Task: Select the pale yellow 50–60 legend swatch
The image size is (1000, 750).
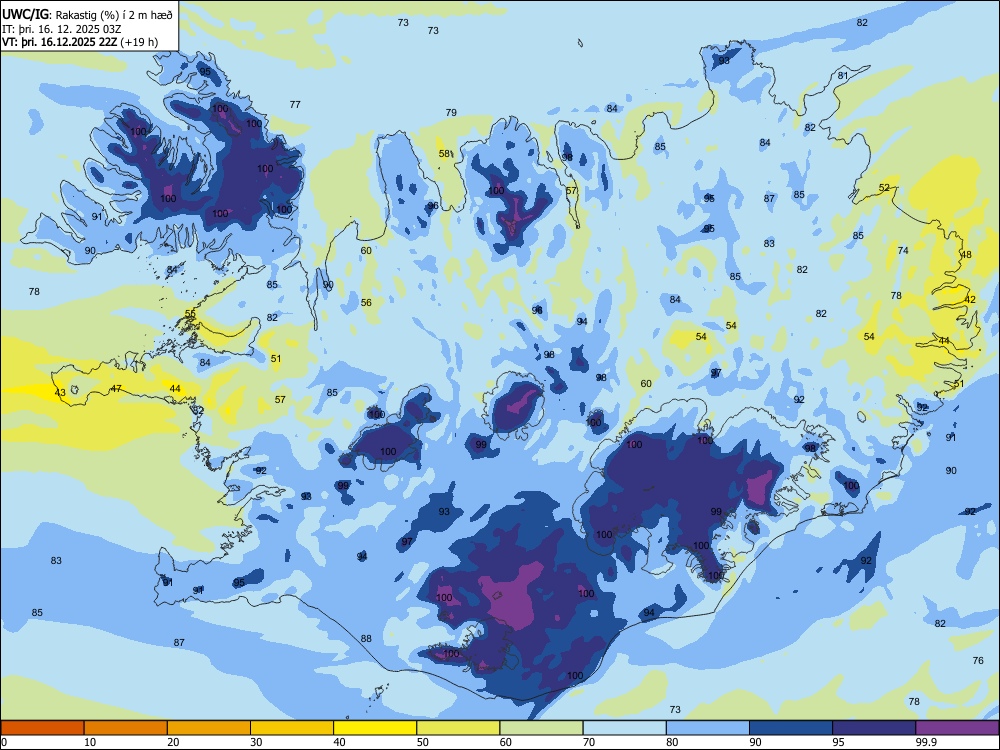Action: (x=458, y=728)
